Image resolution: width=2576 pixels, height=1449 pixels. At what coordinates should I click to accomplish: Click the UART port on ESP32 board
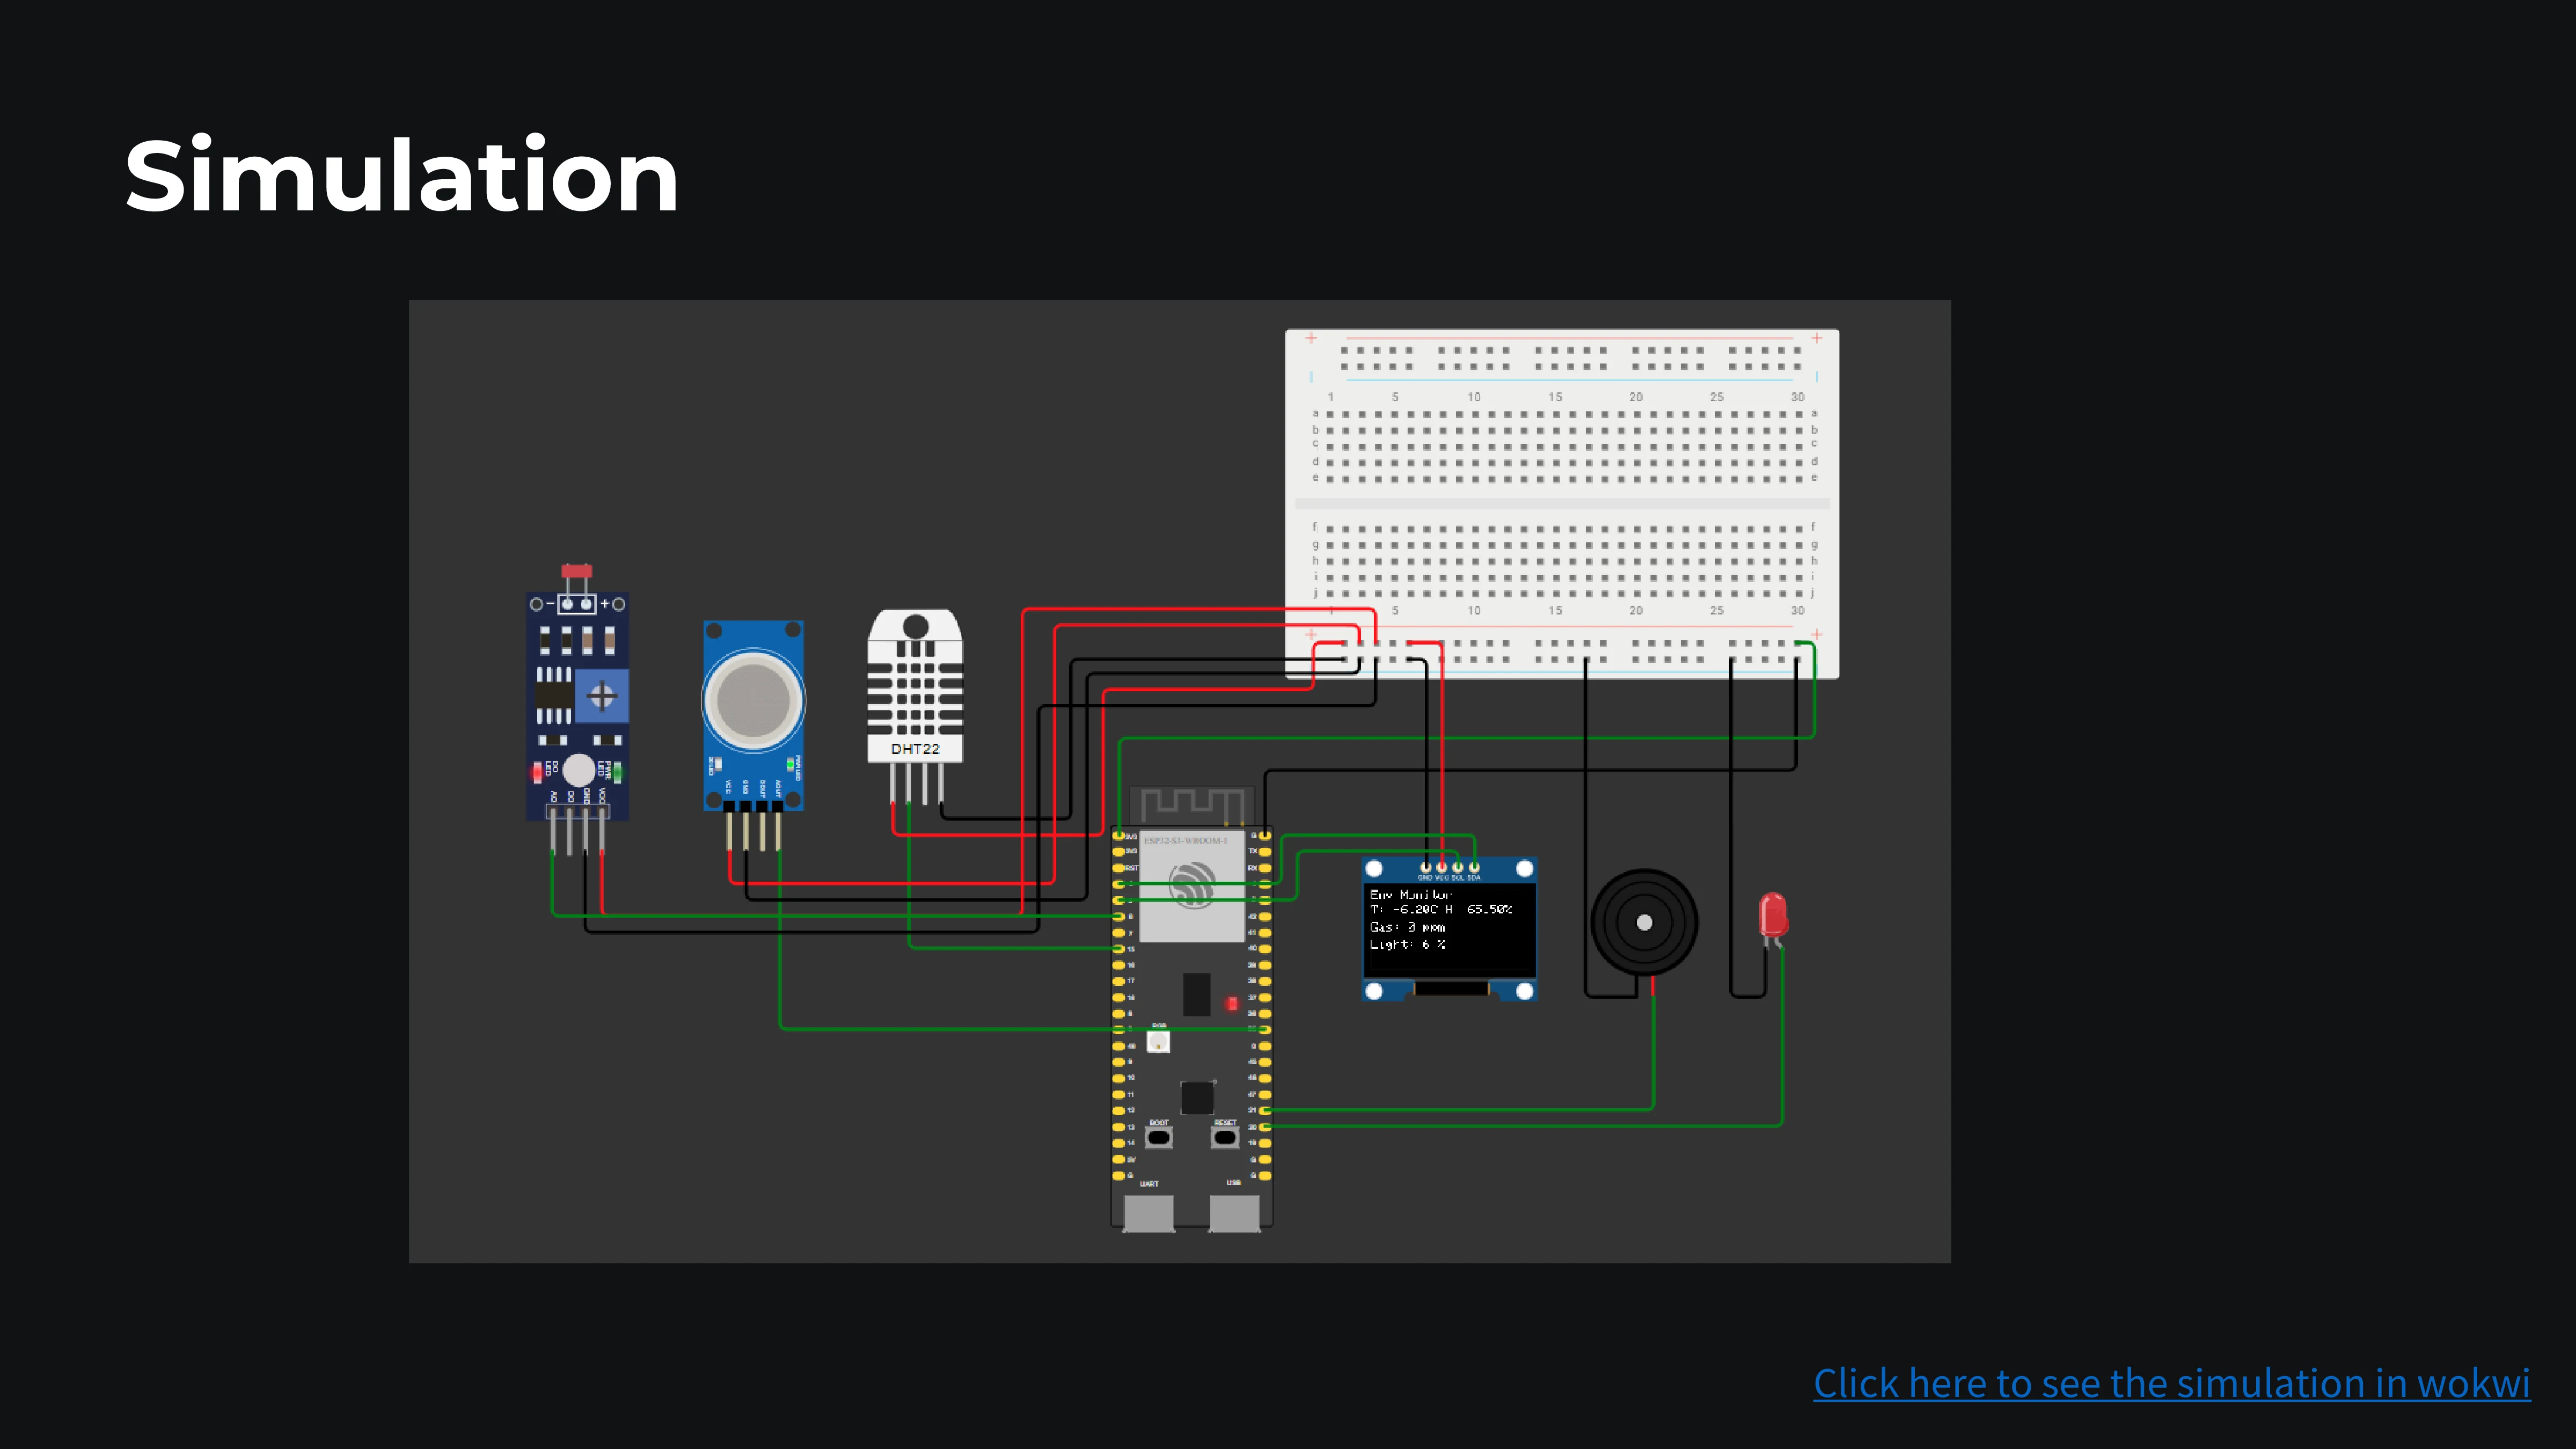(1148, 1213)
